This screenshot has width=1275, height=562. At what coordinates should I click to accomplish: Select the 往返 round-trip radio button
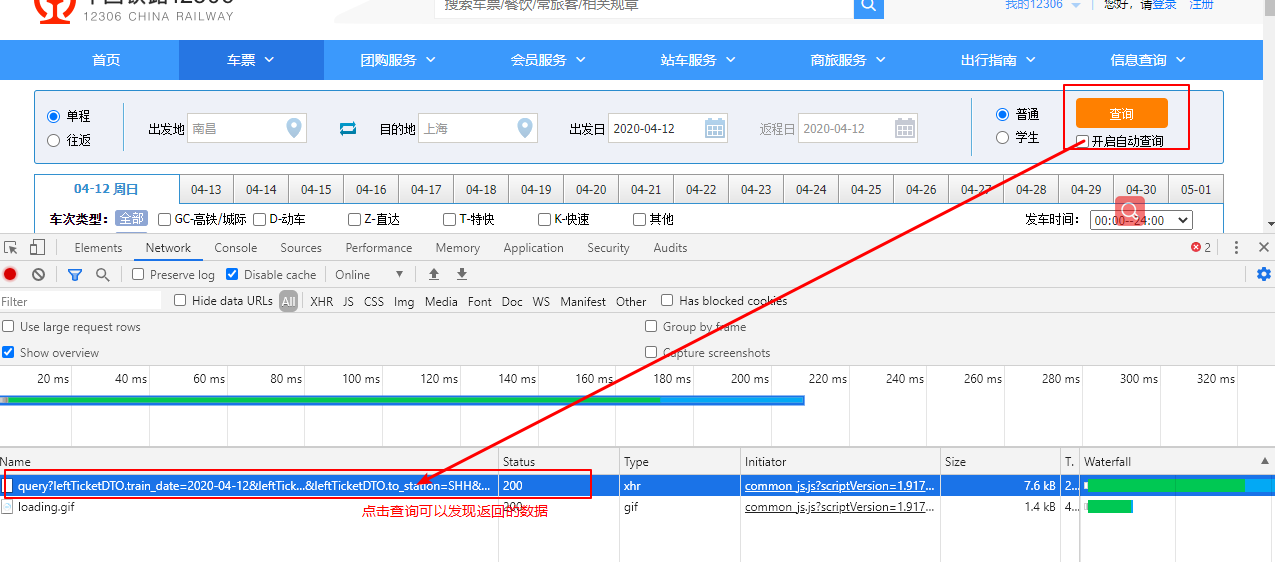54,141
